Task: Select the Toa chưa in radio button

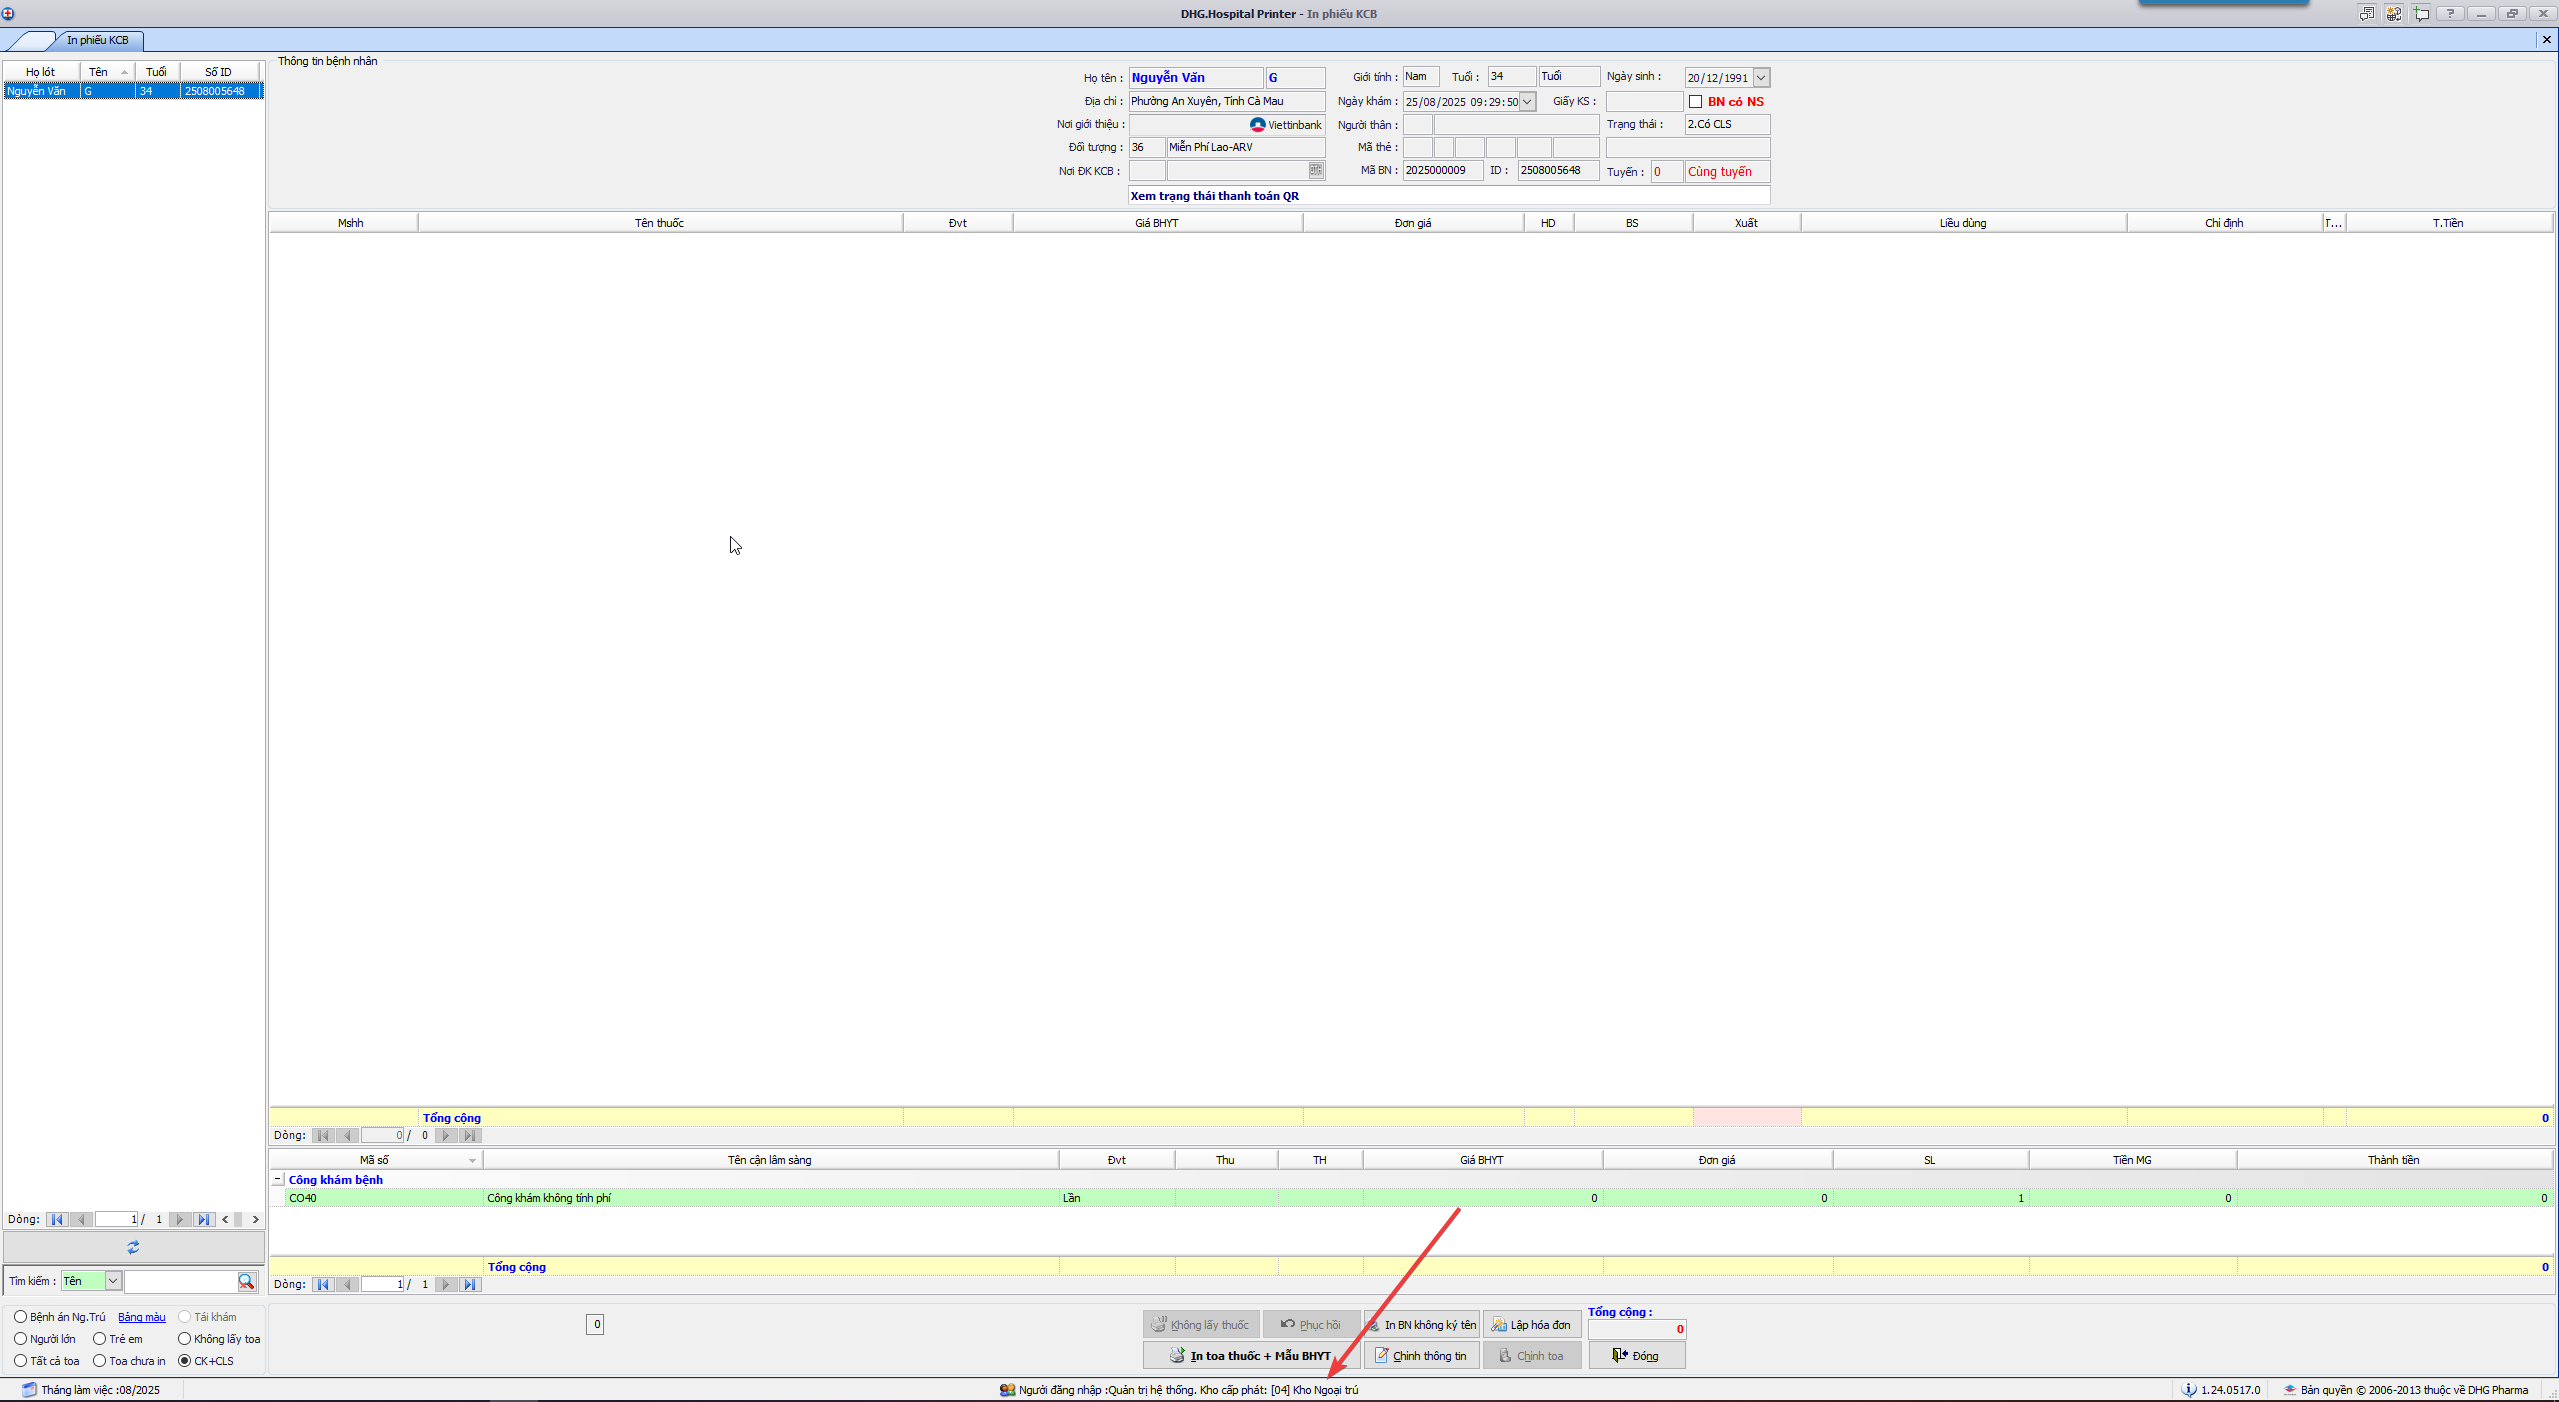Action: (x=99, y=1360)
